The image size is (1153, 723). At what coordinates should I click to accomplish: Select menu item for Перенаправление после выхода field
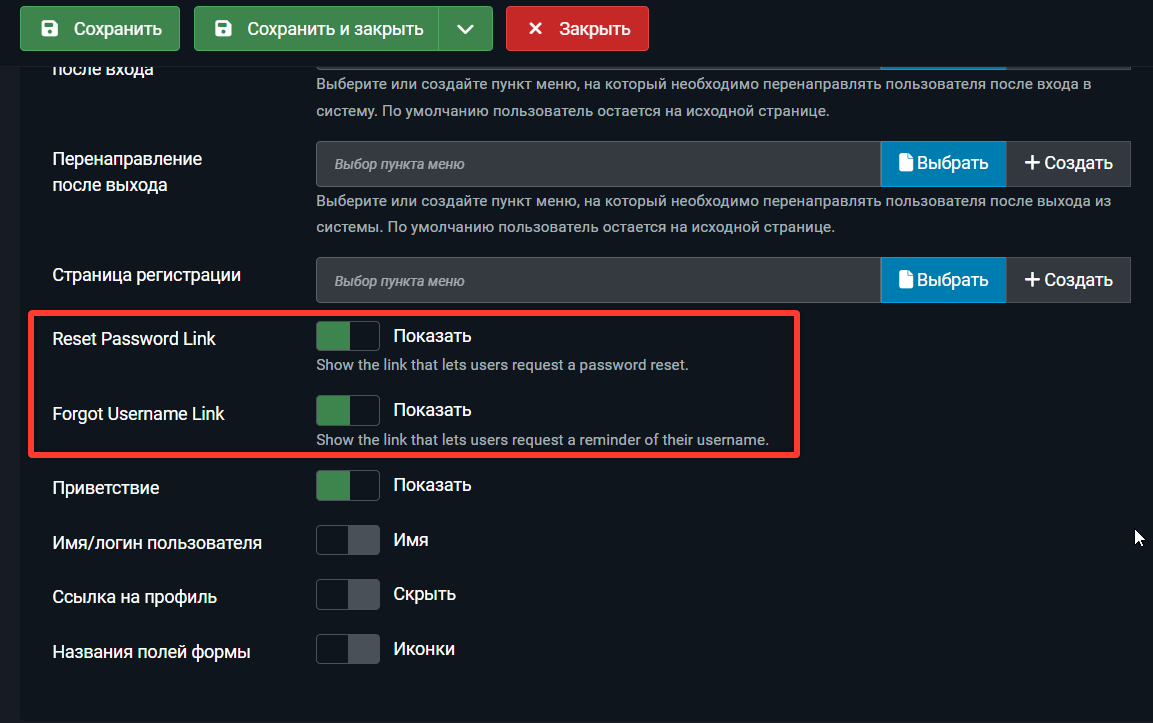pyautogui.click(x=598, y=164)
